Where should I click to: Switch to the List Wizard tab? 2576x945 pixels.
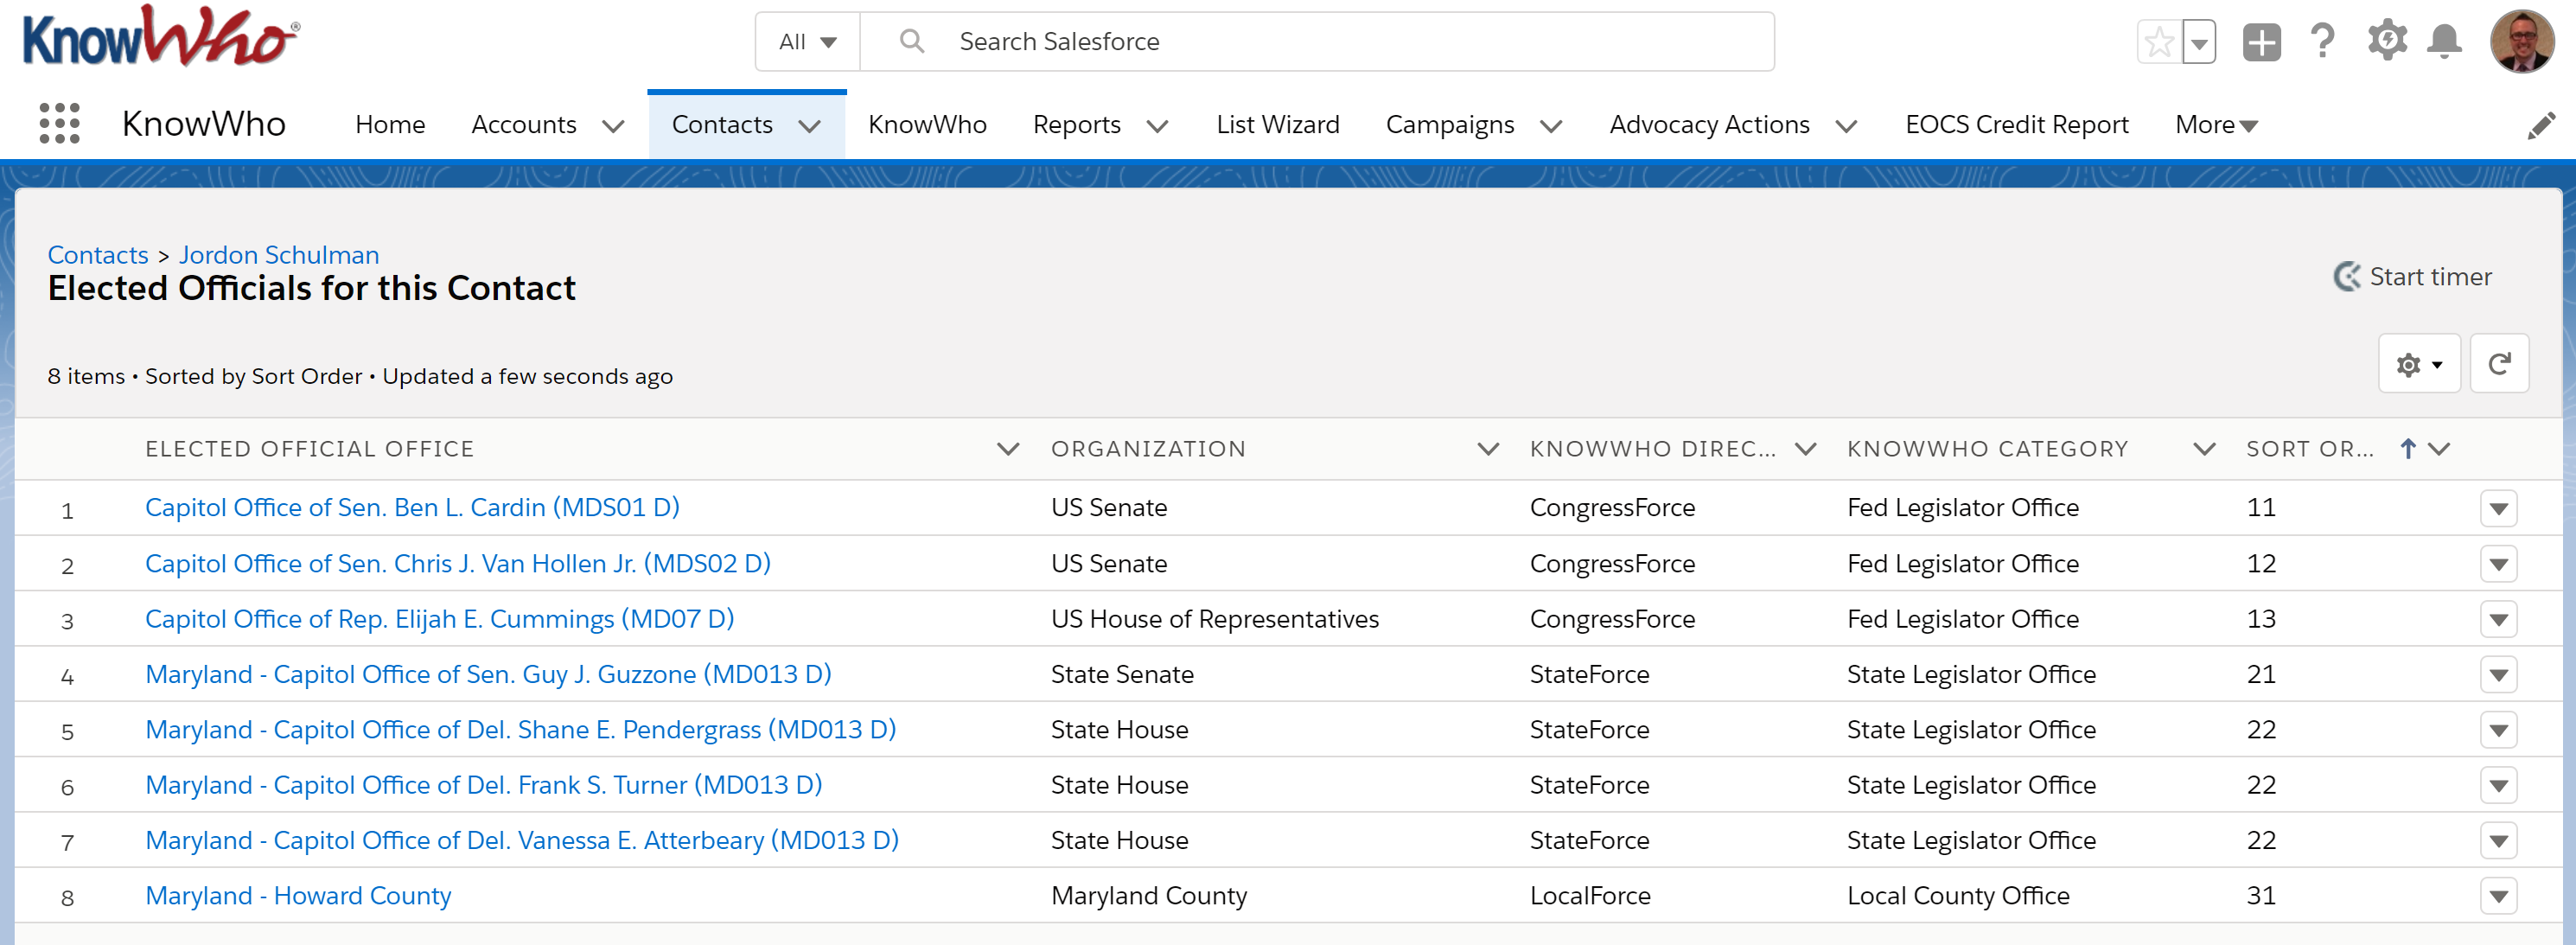point(1277,125)
